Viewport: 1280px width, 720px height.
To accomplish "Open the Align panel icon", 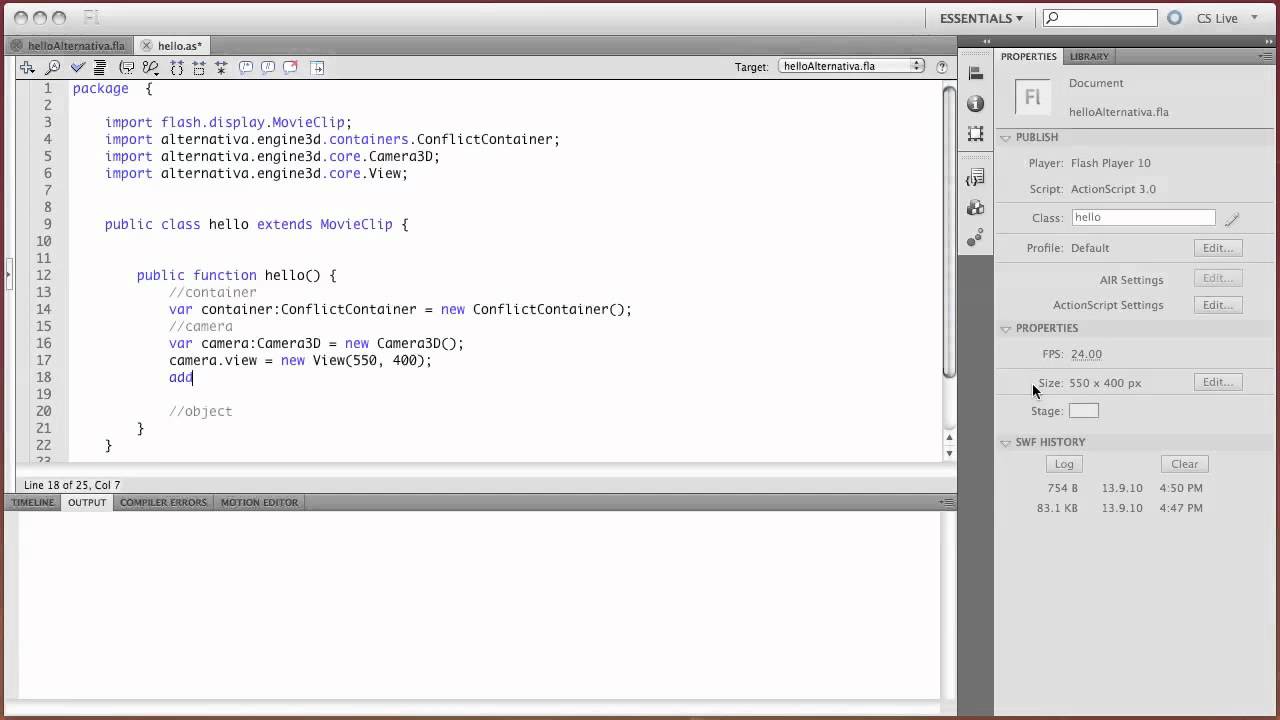I will (x=976, y=73).
